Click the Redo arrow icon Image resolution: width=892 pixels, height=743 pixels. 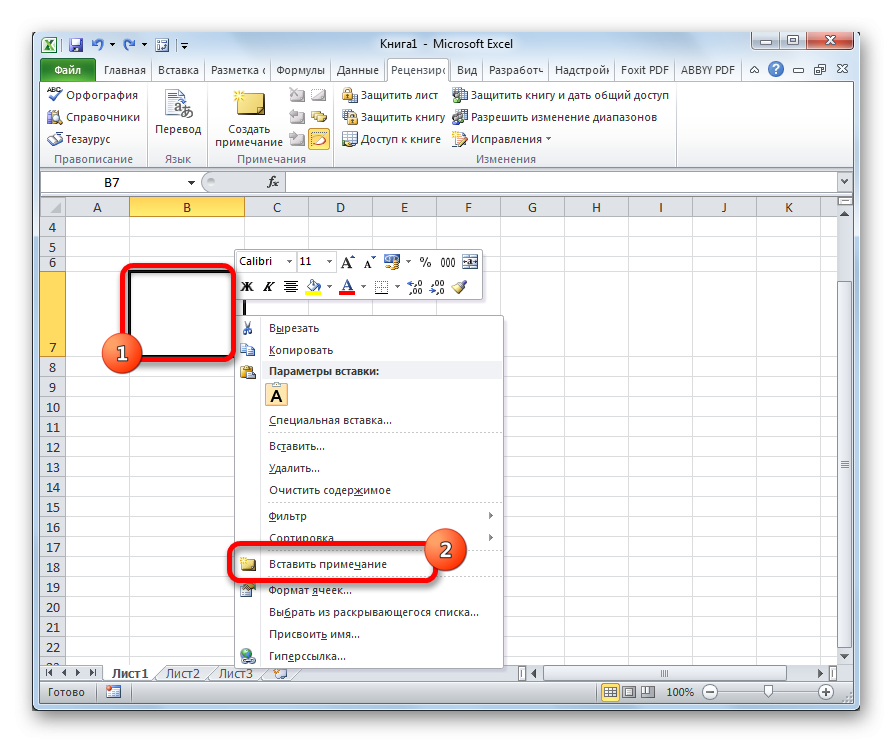coord(130,44)
